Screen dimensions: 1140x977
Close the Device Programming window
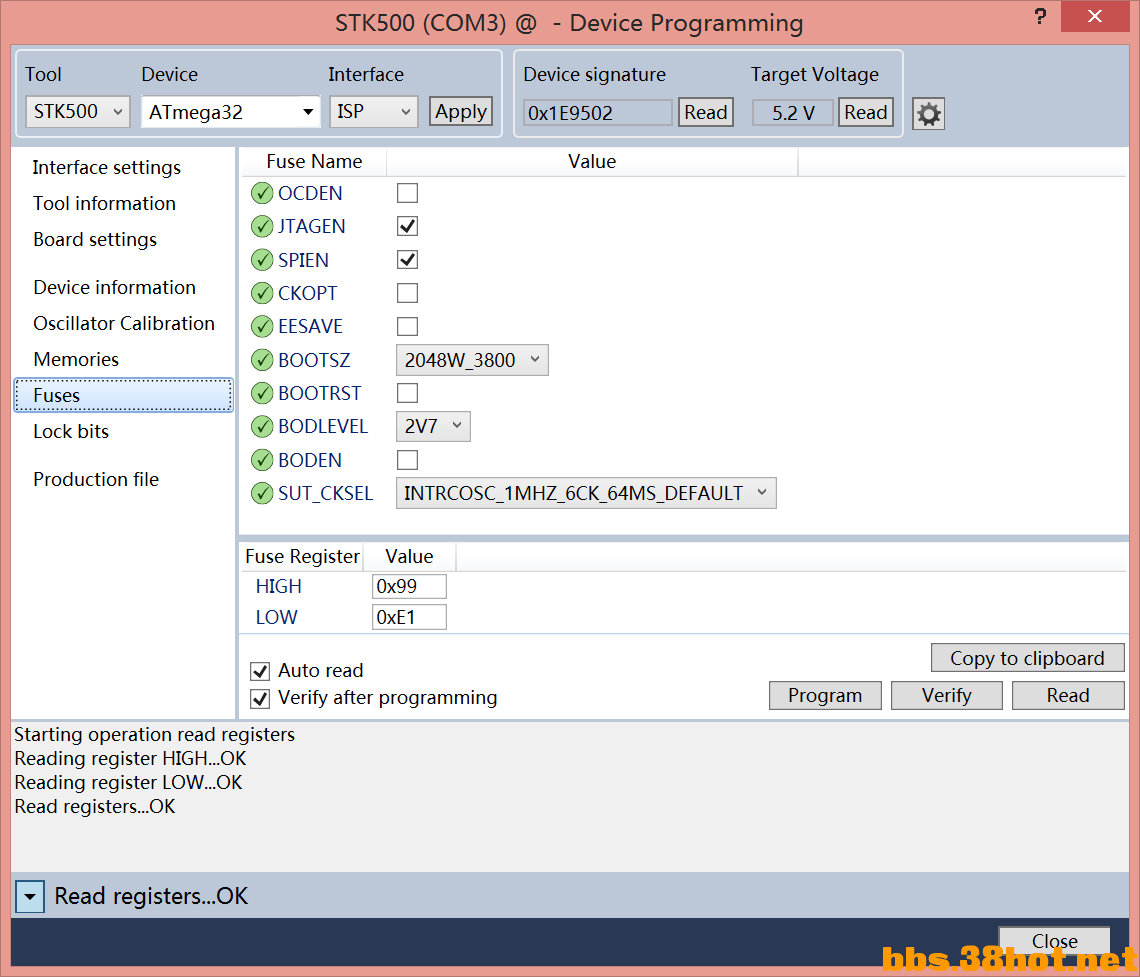pyautogui.click(x=1095, y=16)
